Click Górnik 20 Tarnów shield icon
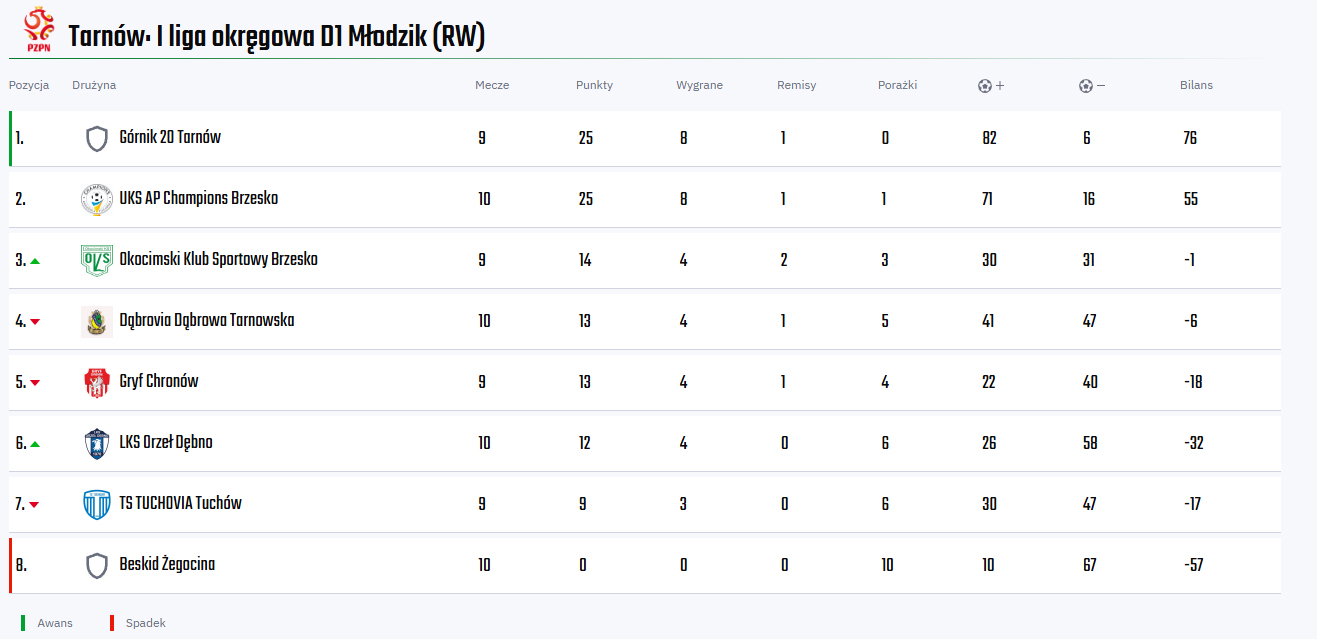 tap(97, 138)
